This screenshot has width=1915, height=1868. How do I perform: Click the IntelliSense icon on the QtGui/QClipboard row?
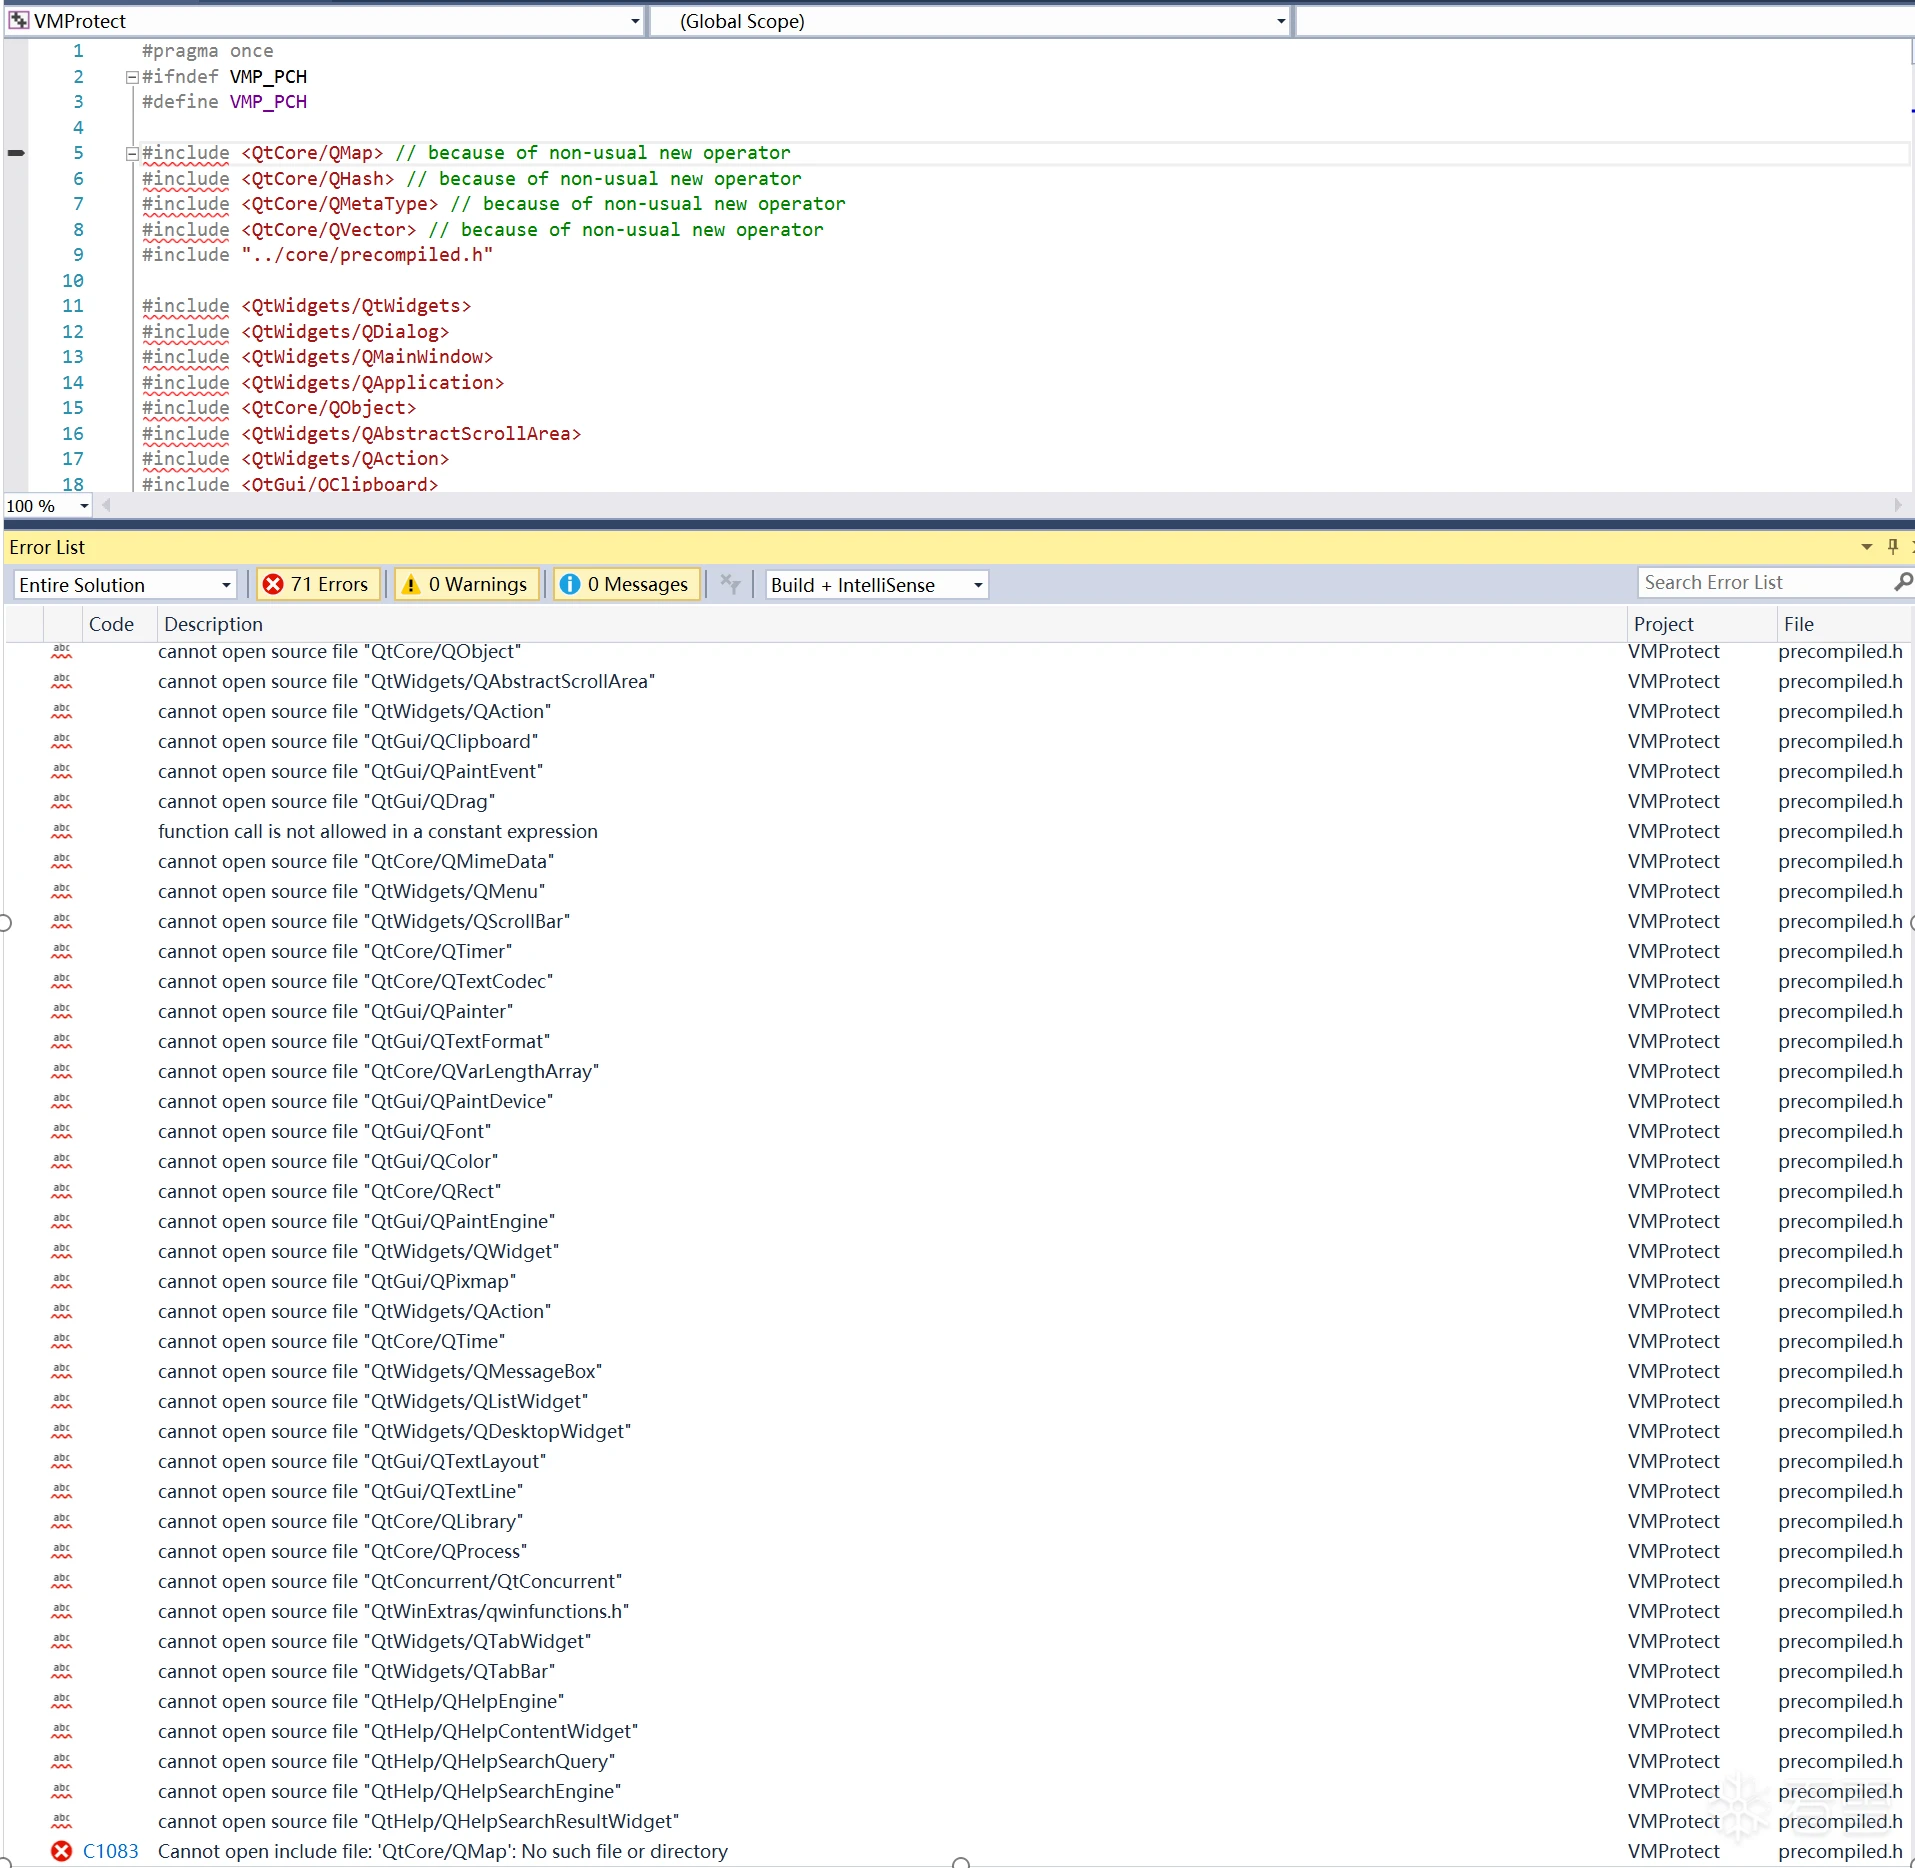pos(62,741)
